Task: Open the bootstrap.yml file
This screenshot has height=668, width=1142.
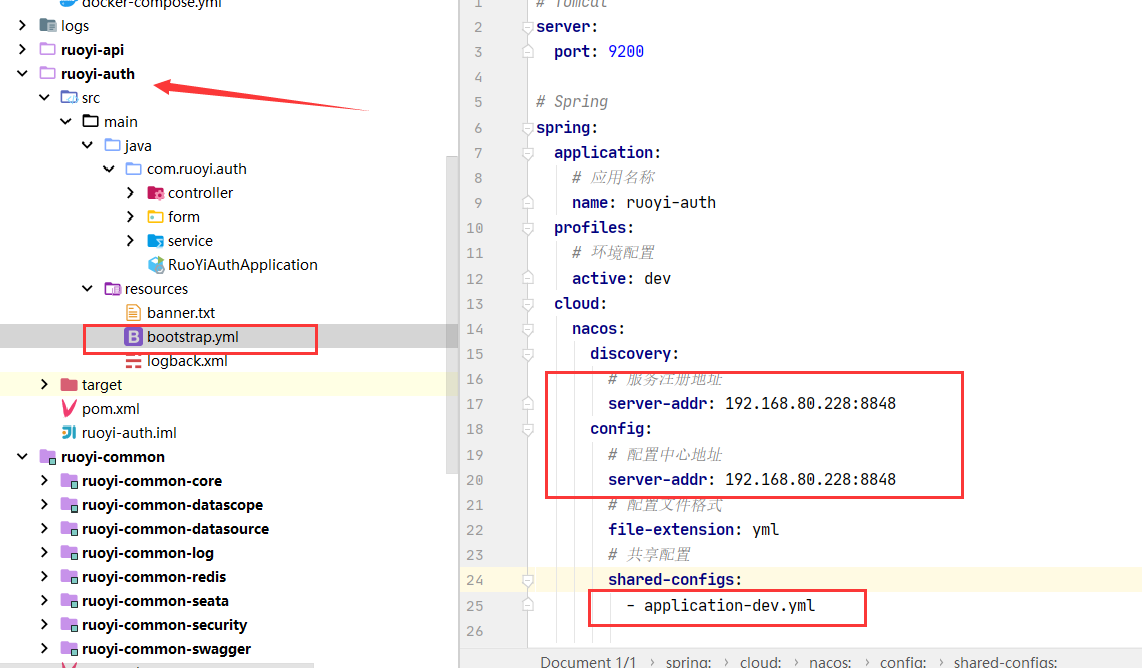Action: click(192, 337)
